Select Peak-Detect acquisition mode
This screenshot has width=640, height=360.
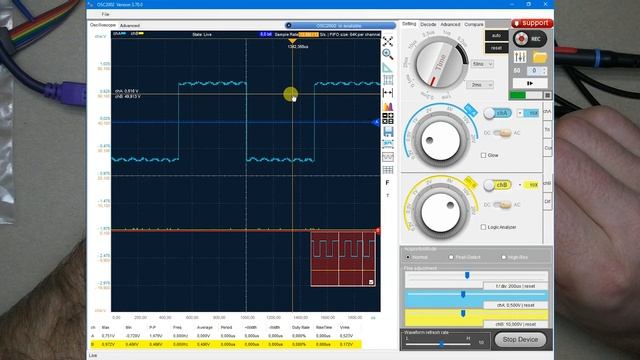pos(451,257)
